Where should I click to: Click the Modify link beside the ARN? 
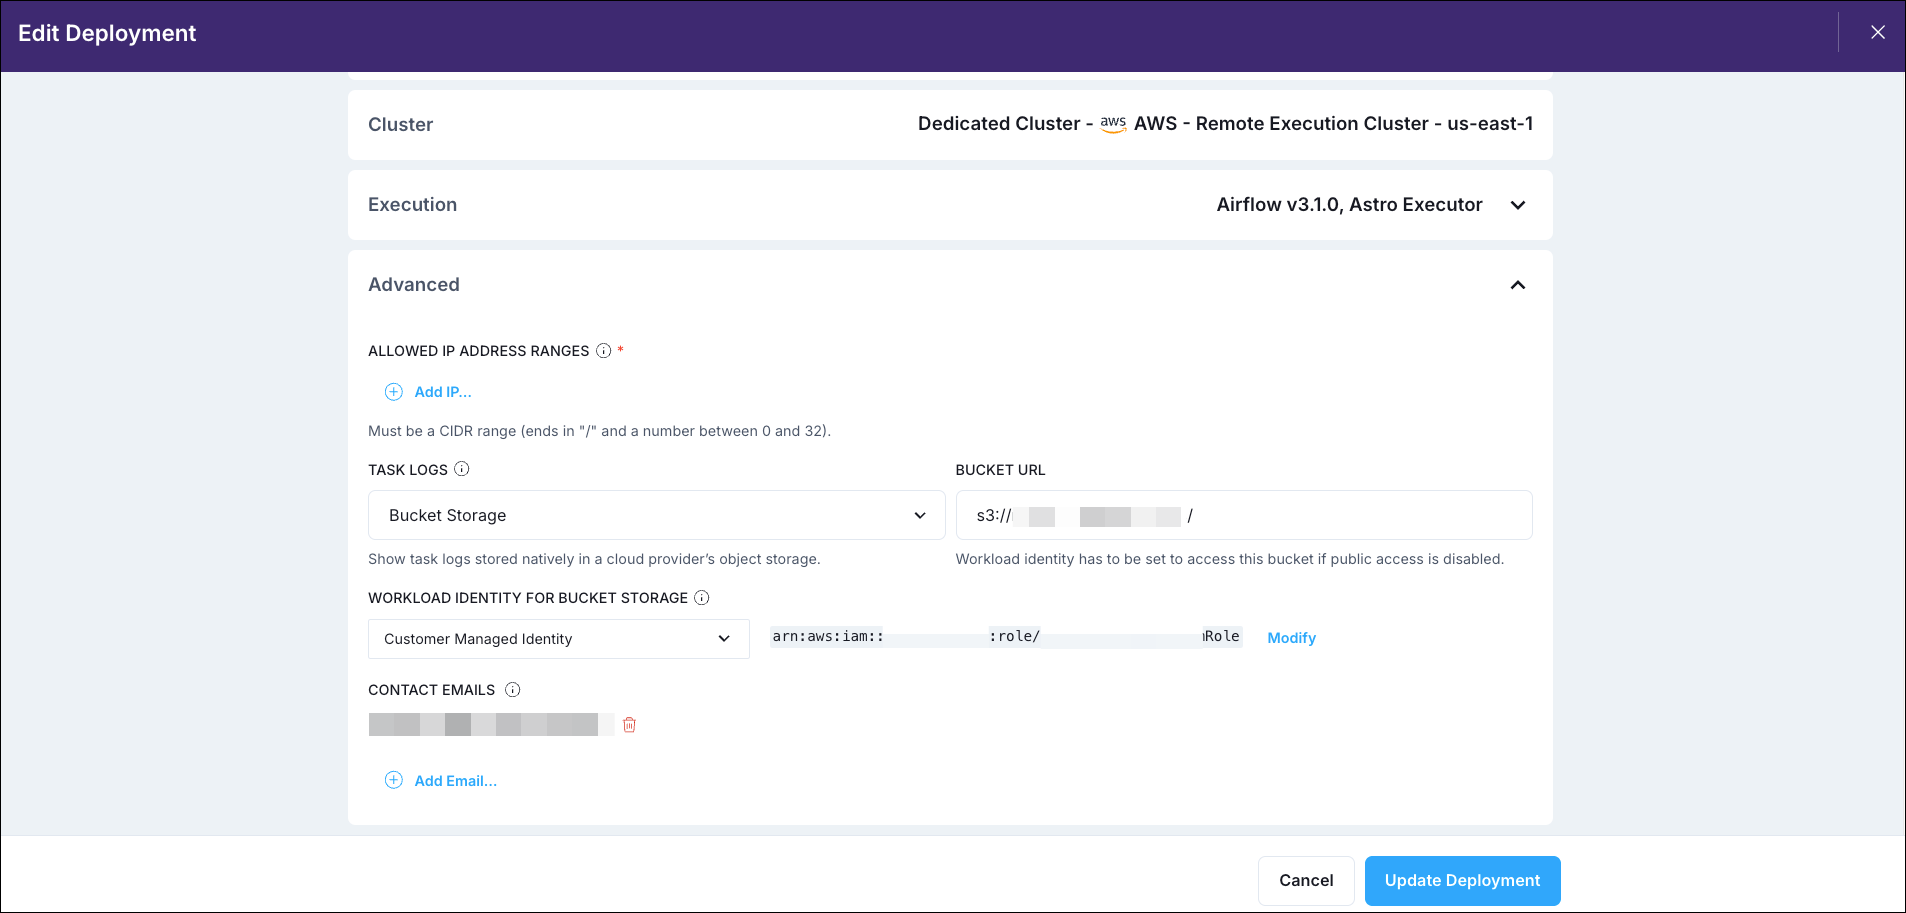(x=1291, y=638)
